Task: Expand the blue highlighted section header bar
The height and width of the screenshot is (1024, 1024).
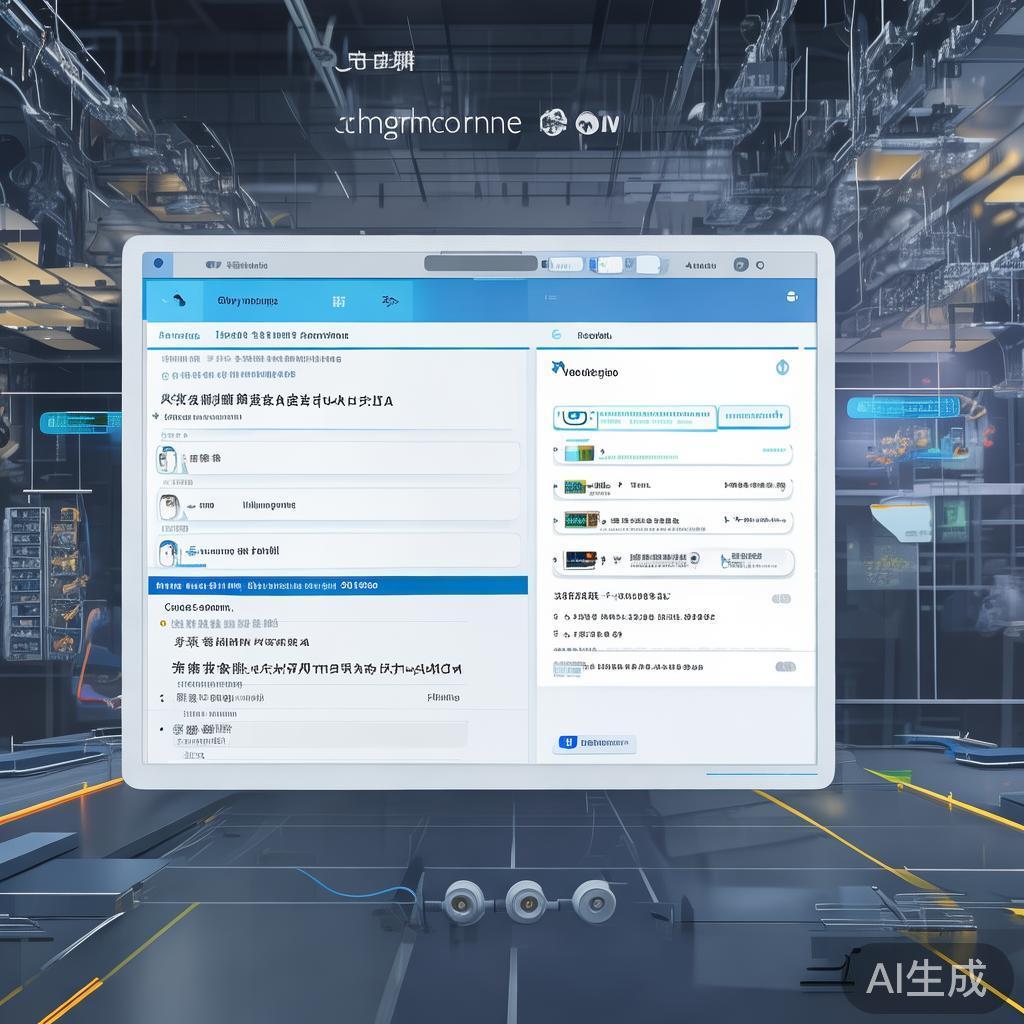Action: 337,585
